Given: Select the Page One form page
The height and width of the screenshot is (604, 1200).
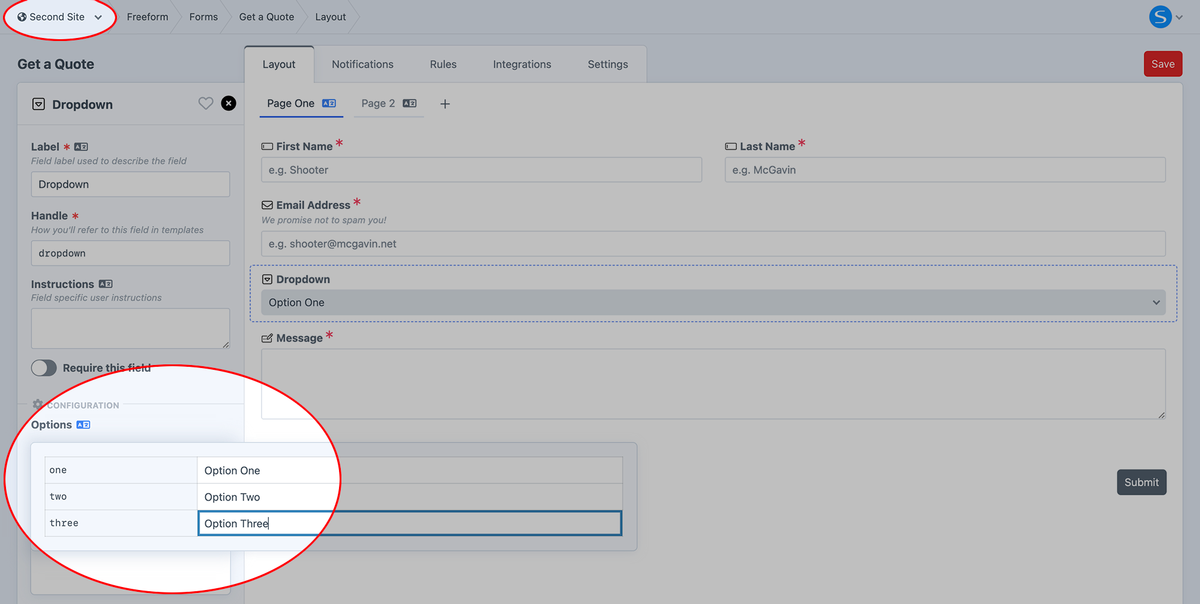Looking at the screenshot, I should [x=291, y=103].
